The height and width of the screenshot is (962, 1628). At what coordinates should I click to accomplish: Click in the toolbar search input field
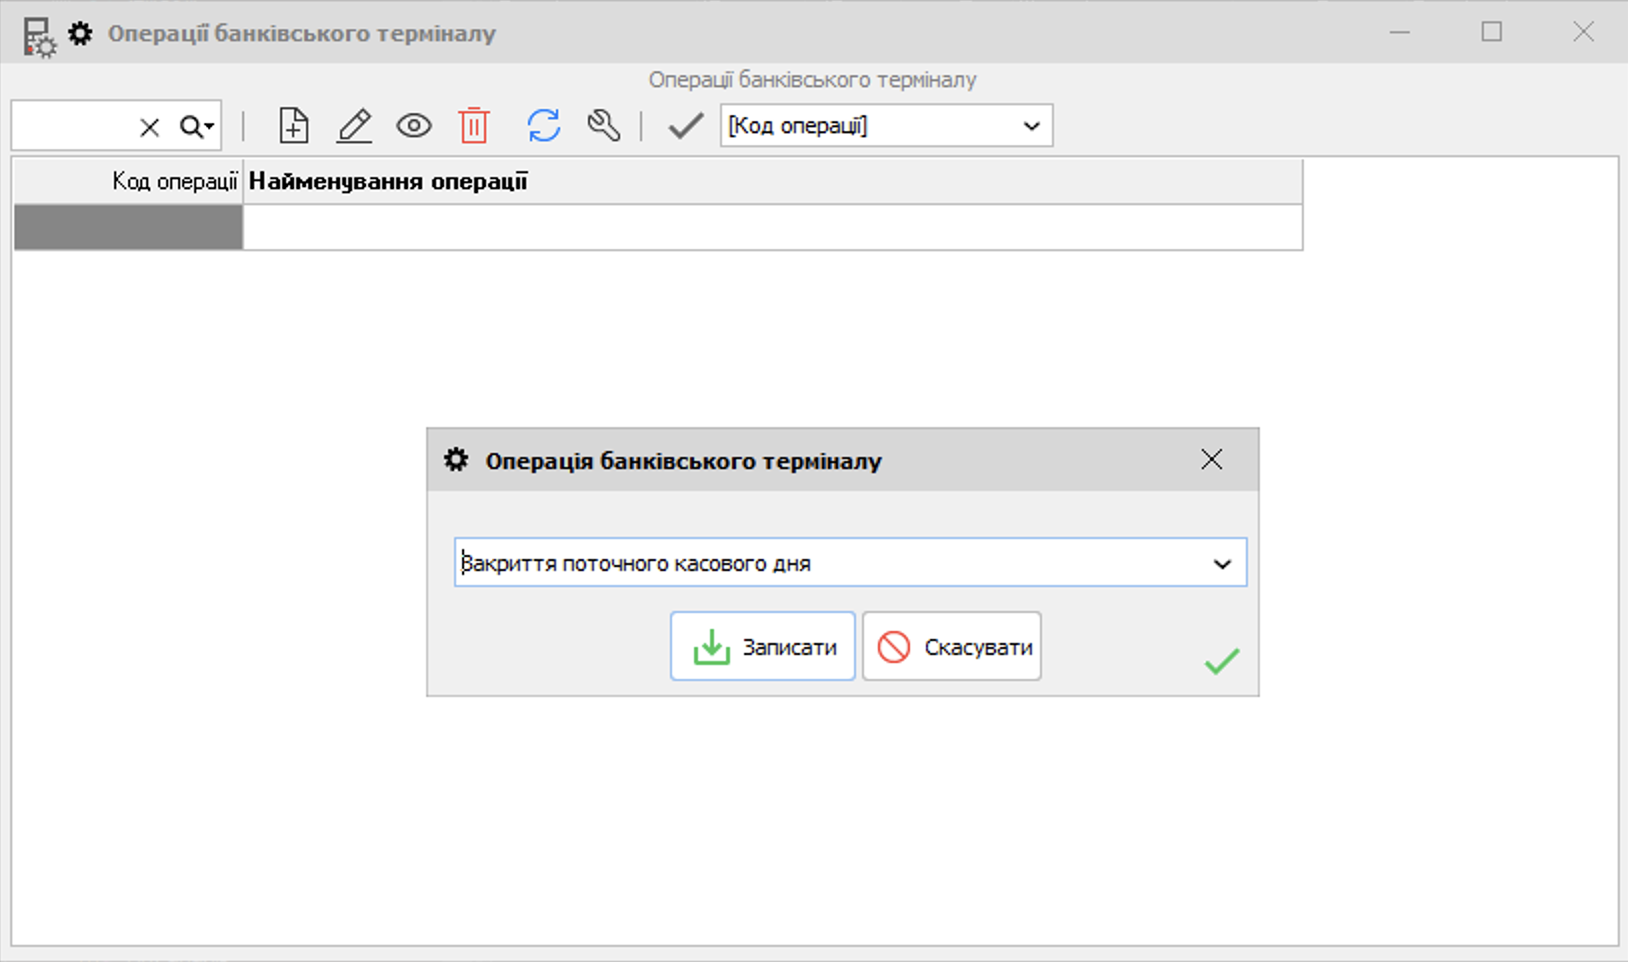pos(72,127)
